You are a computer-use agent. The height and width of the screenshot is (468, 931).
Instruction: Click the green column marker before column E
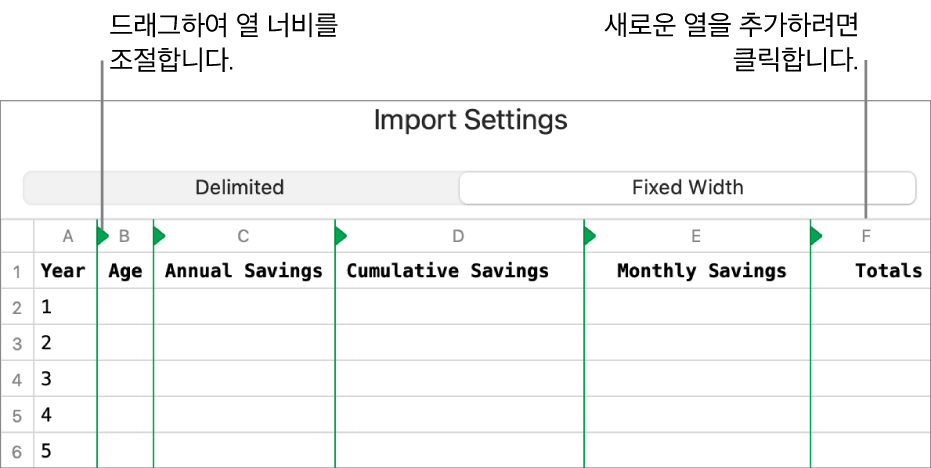click(589, 237)
